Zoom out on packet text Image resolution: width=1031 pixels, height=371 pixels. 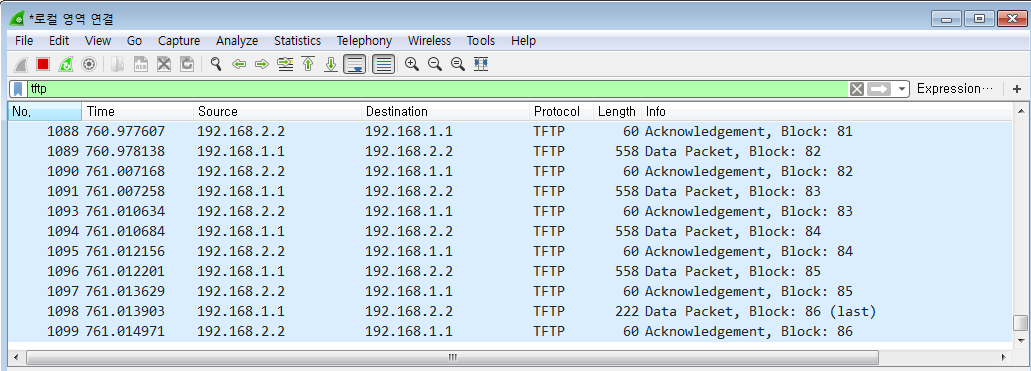(x=435, y=64)
